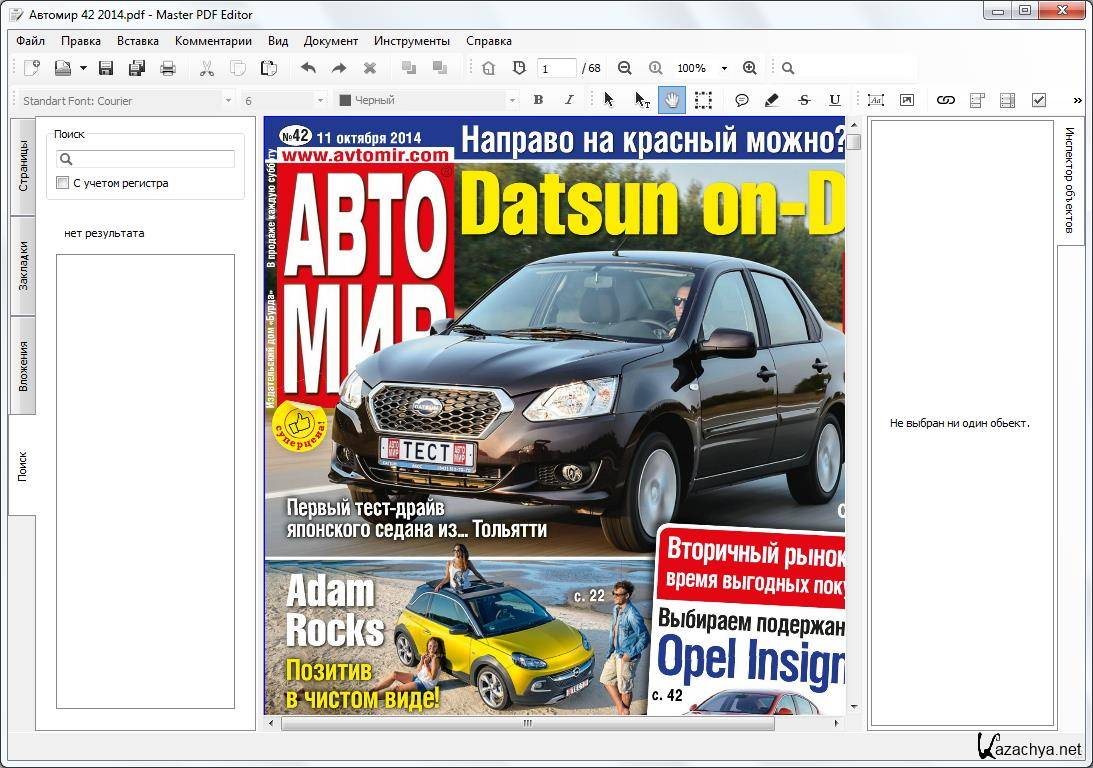
Task: Select the Highlight text marker tool
Action: click(771, 100)
